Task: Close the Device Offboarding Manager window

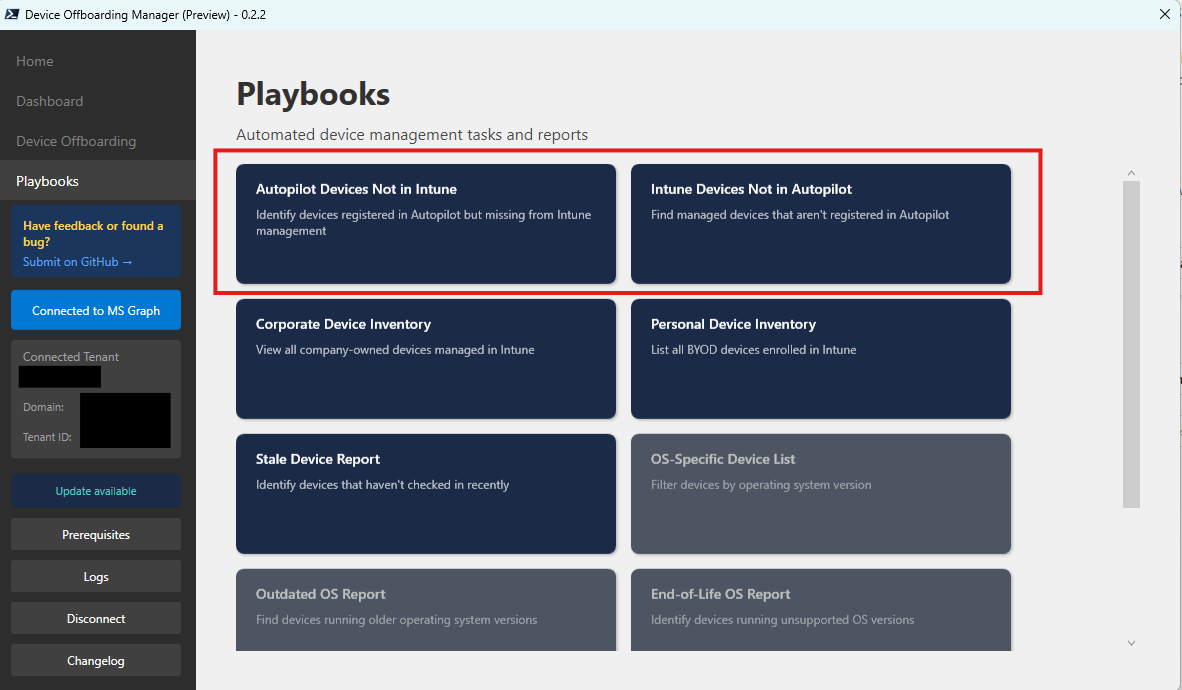Action: (1164, 14)
